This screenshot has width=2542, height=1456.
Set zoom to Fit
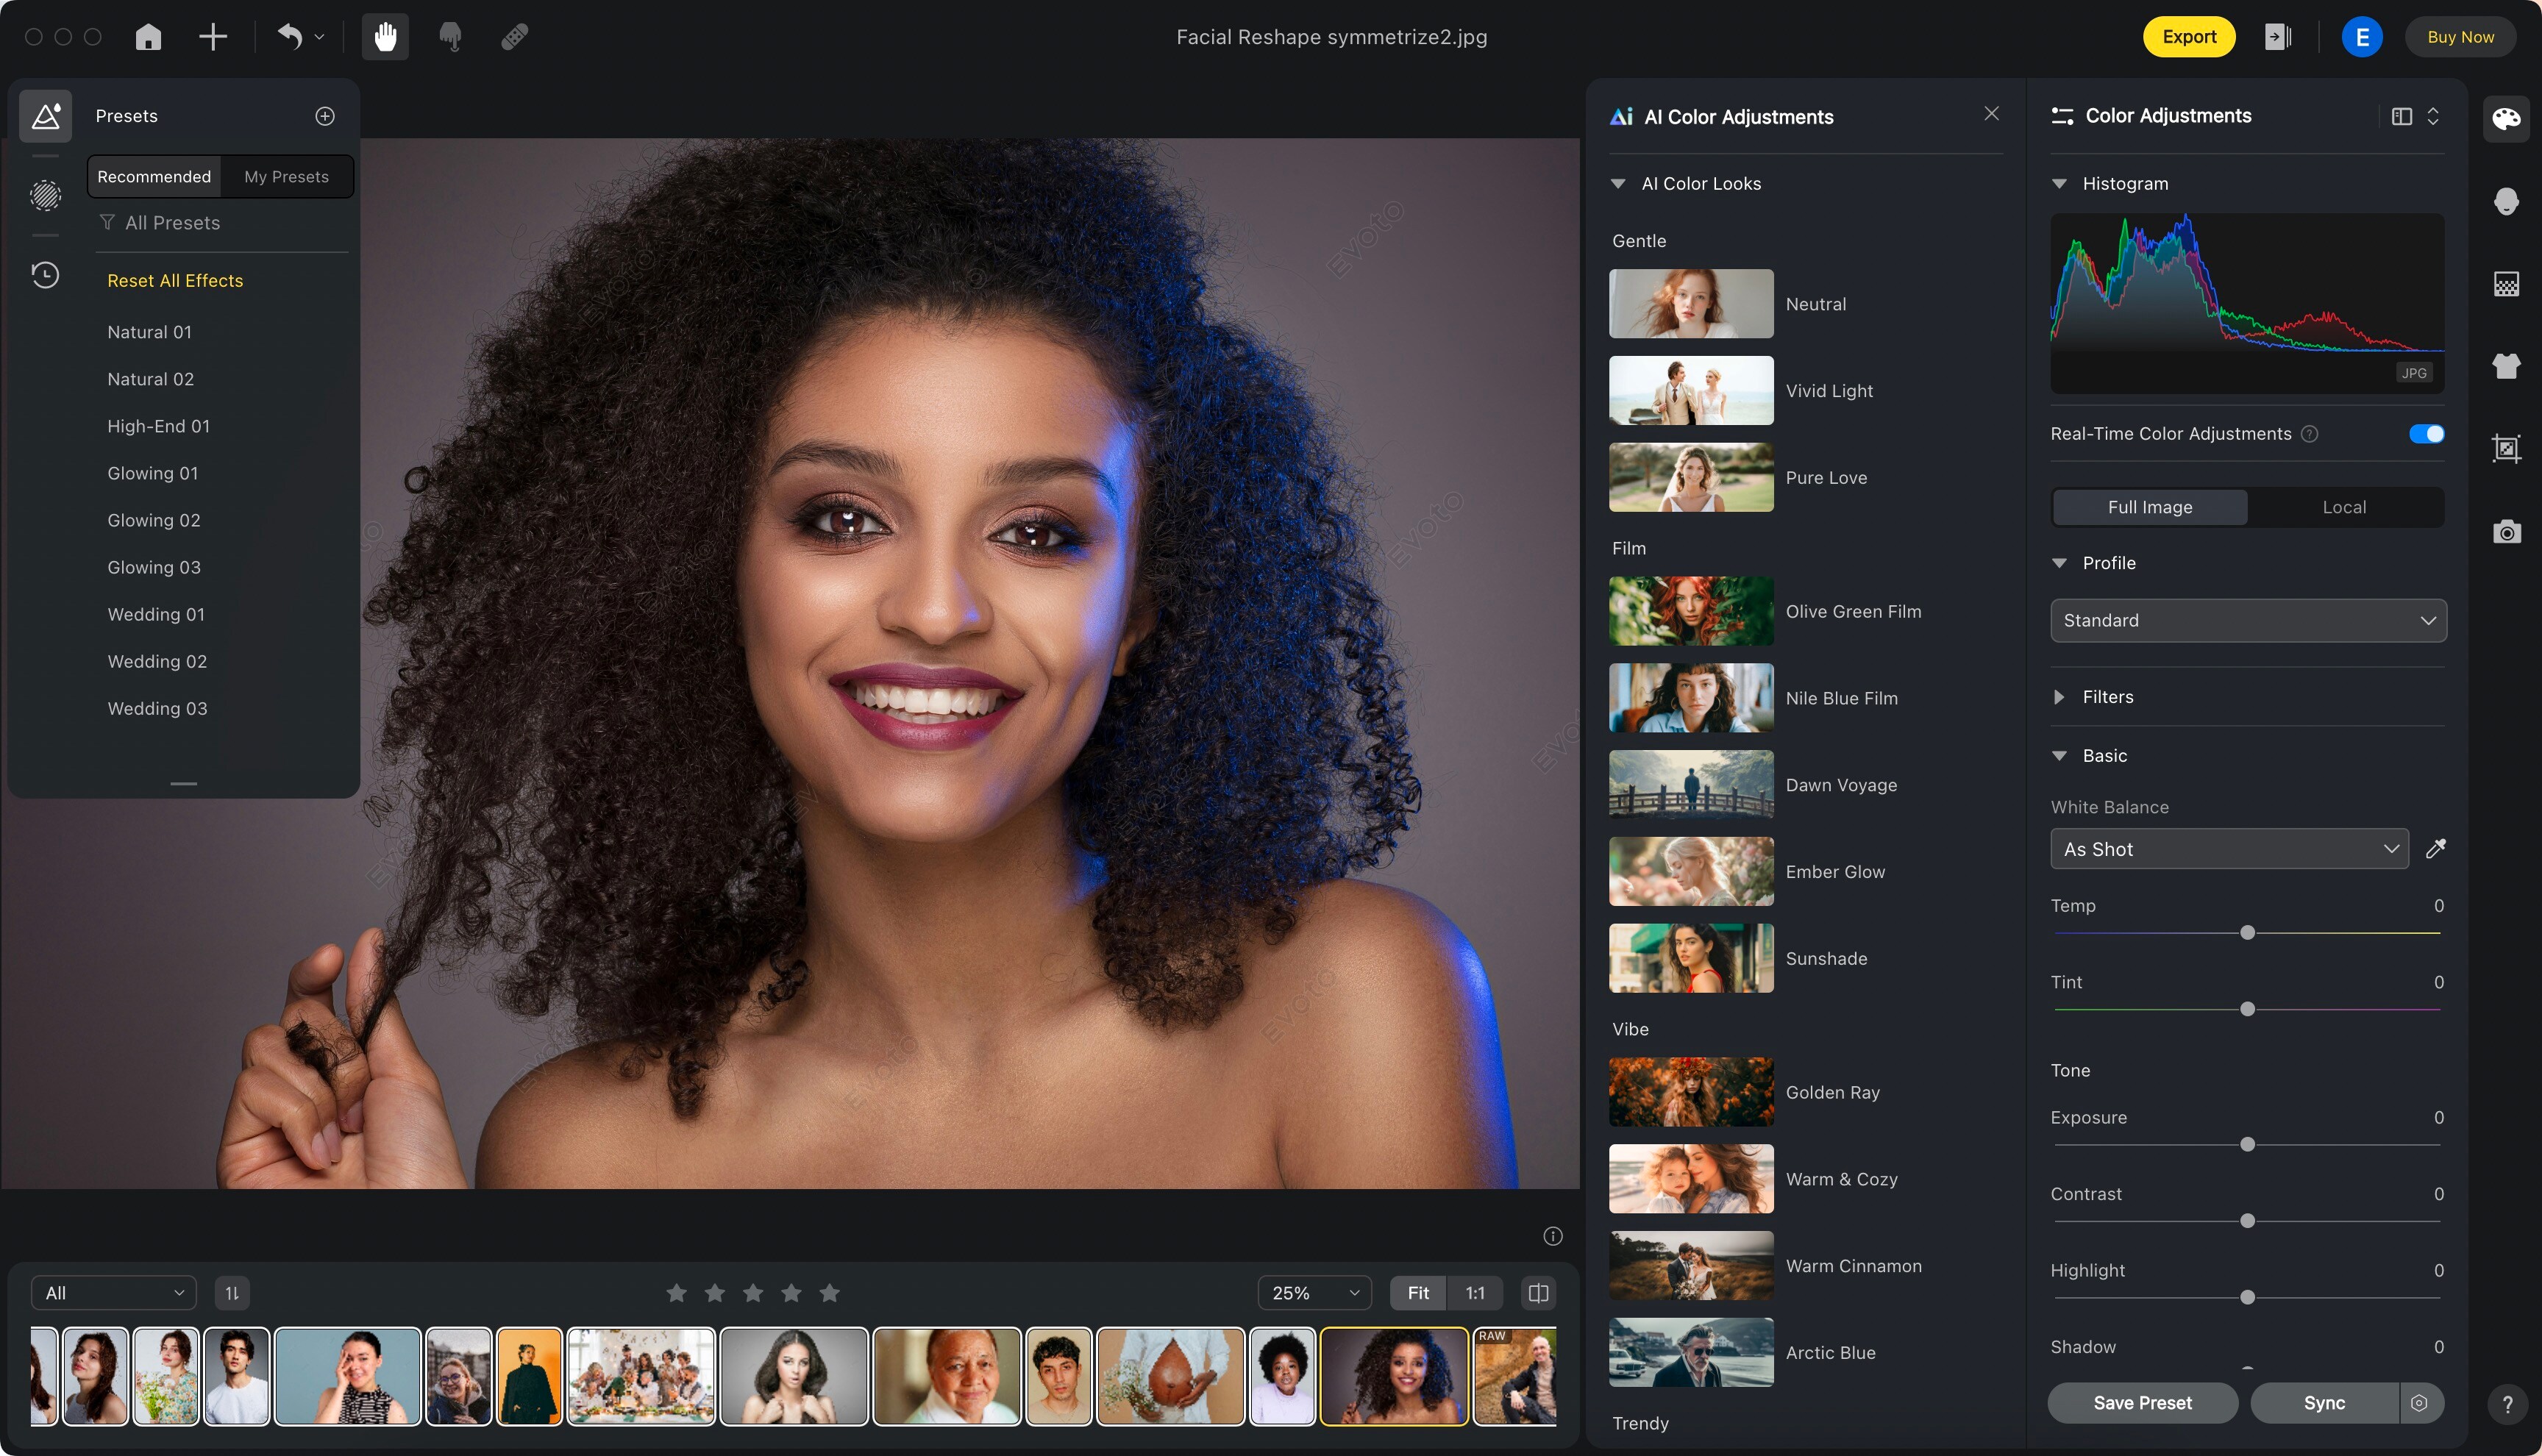click(x=1418, y=1293)
